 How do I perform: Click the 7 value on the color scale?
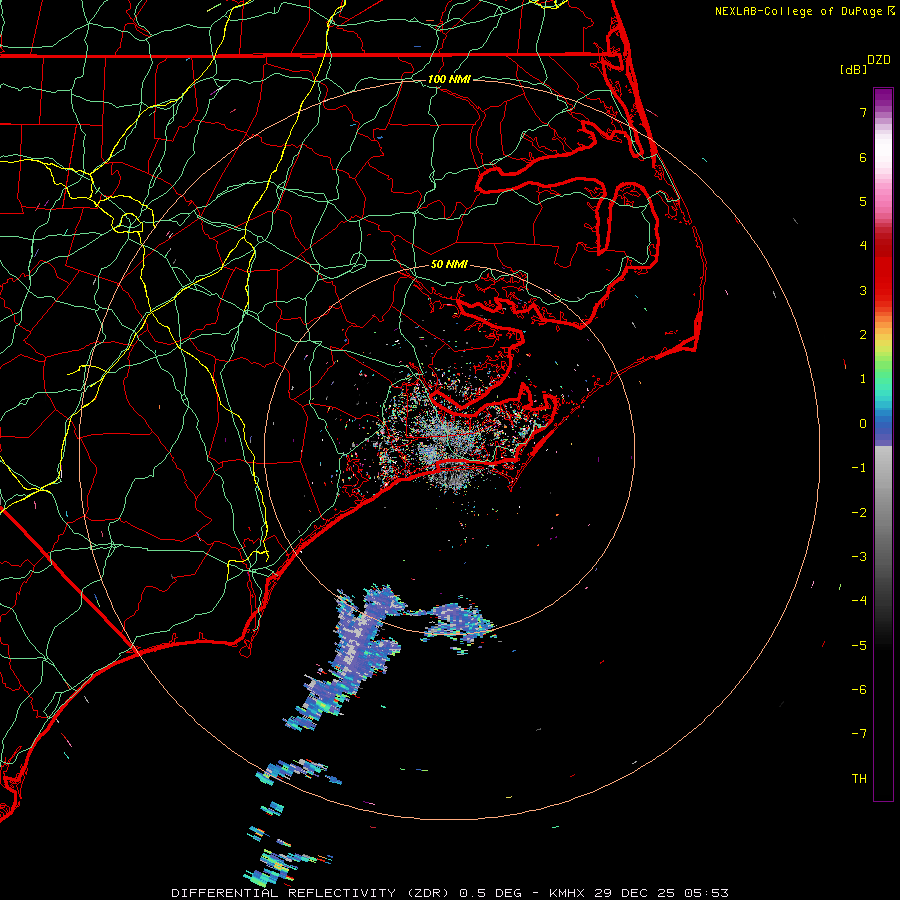[x=863, y=112]
